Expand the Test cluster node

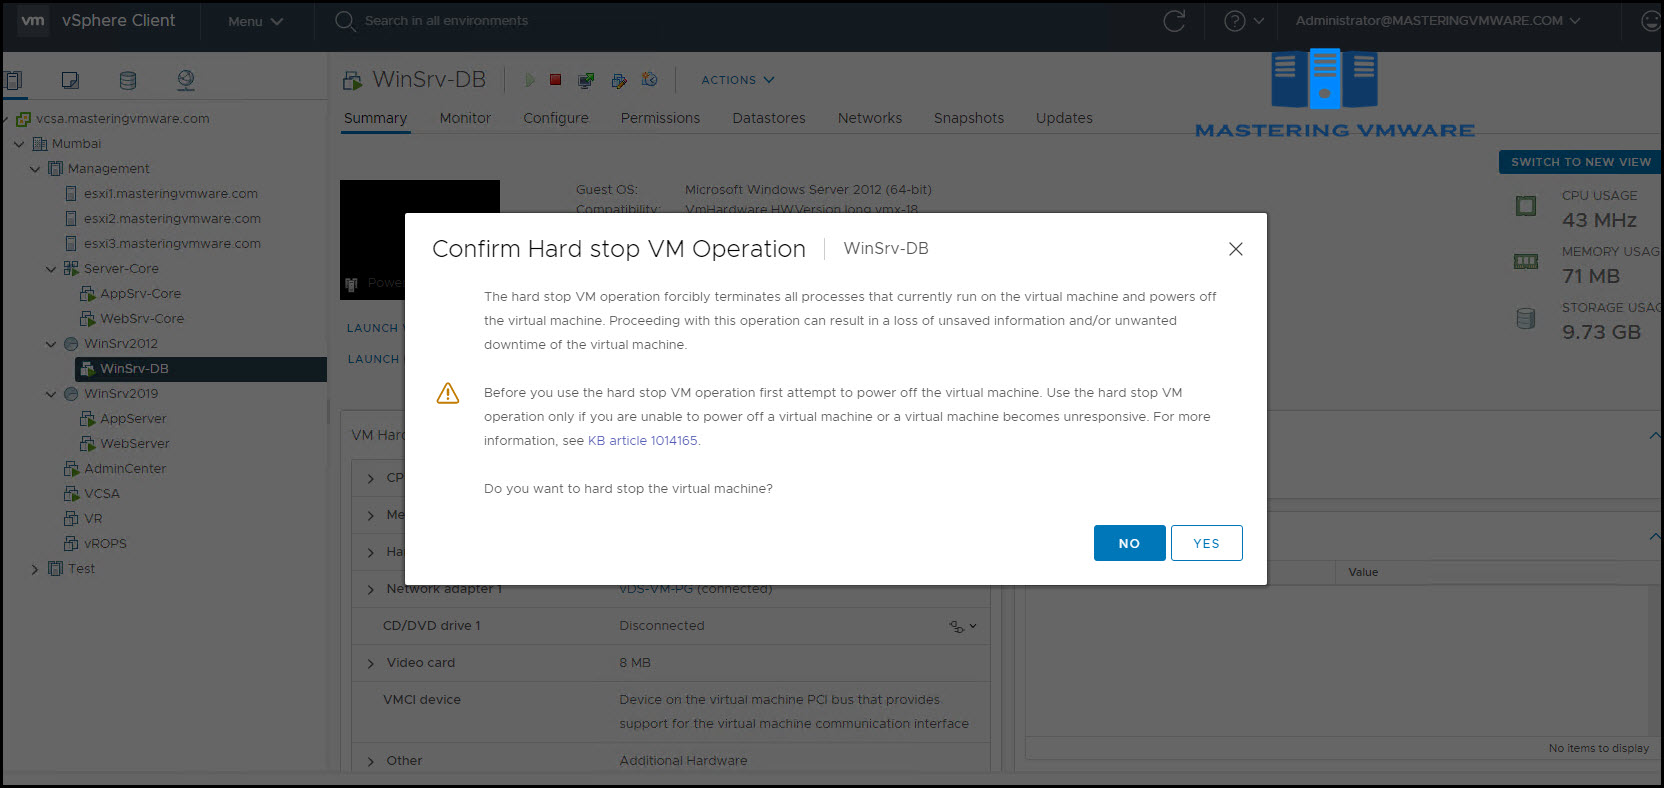coord(35,569)
